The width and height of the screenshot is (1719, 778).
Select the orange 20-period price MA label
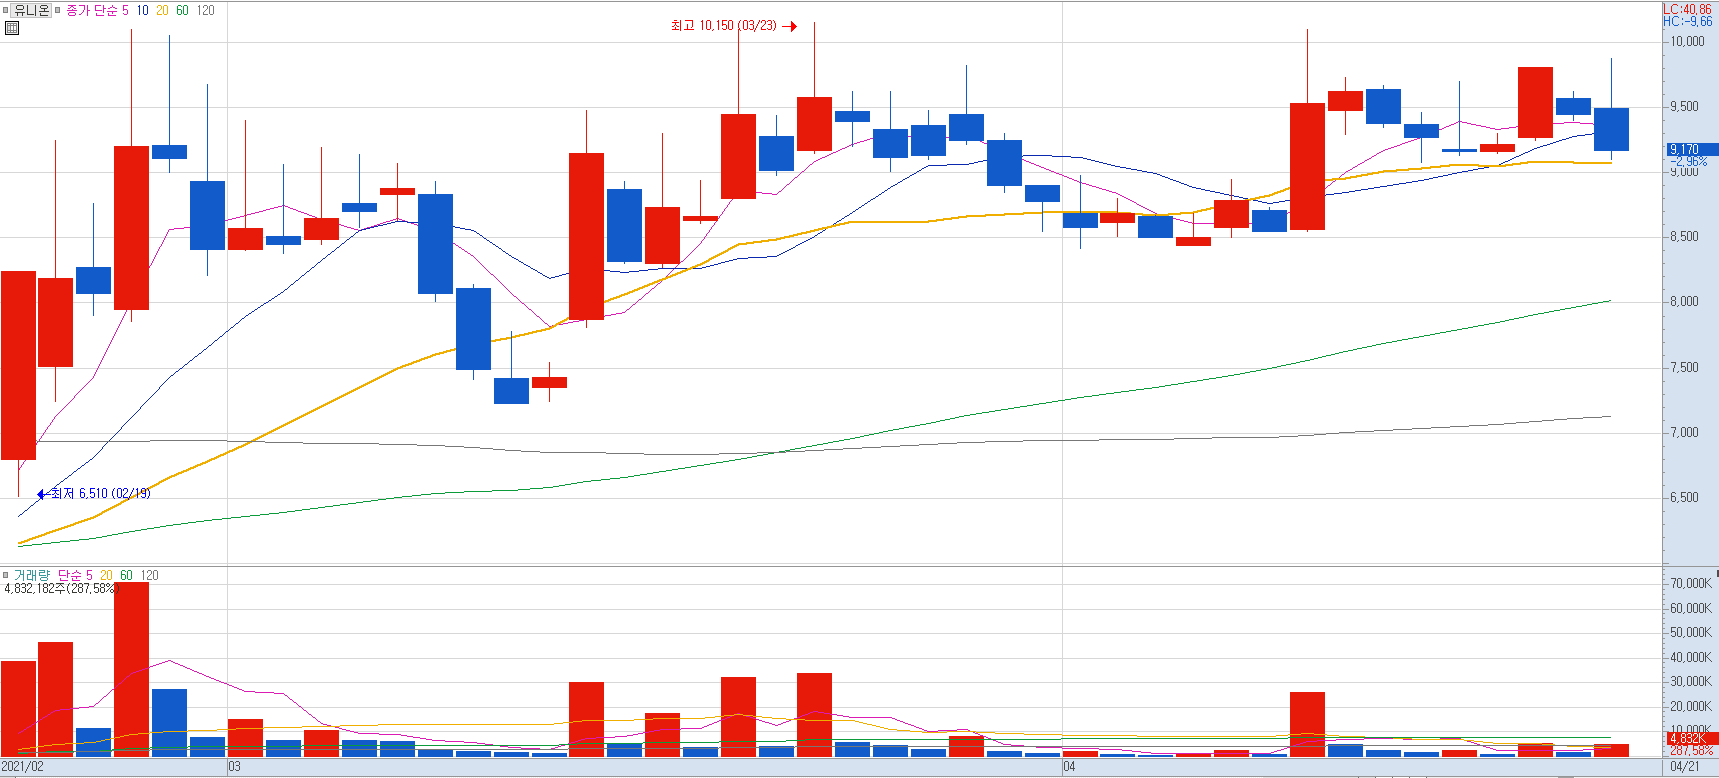tap(162, 10)
